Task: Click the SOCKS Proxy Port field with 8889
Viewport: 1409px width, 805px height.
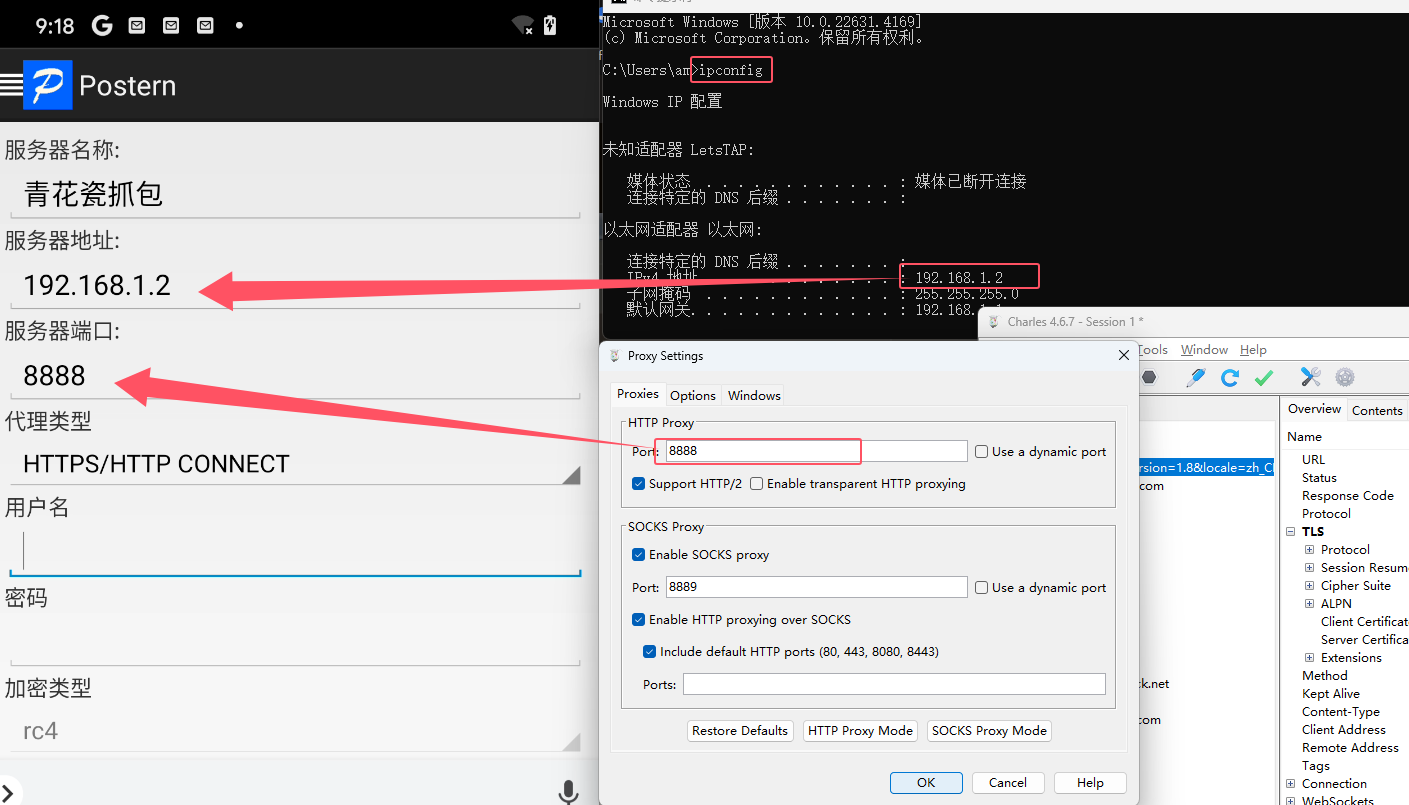Action: tap(815, 587)
